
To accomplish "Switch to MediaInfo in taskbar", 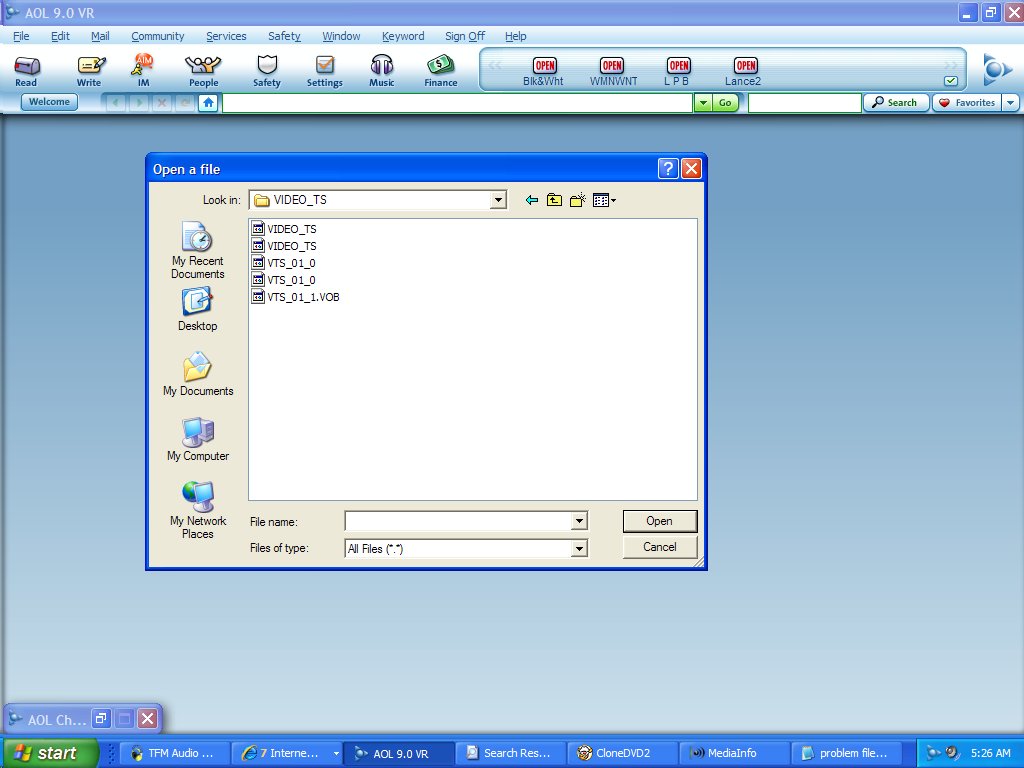I will tap(734, 753).
